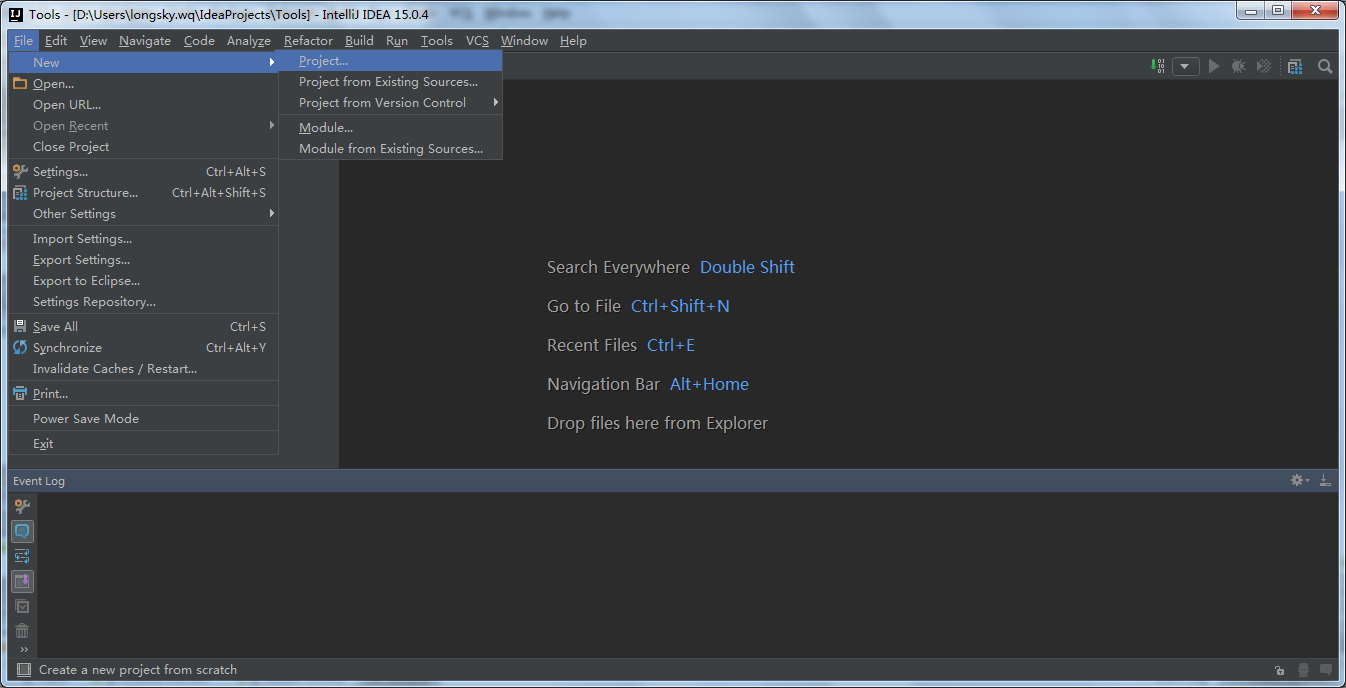Open the Window menu
Screen dimensions: 1346x688
[x=524, y=41]
